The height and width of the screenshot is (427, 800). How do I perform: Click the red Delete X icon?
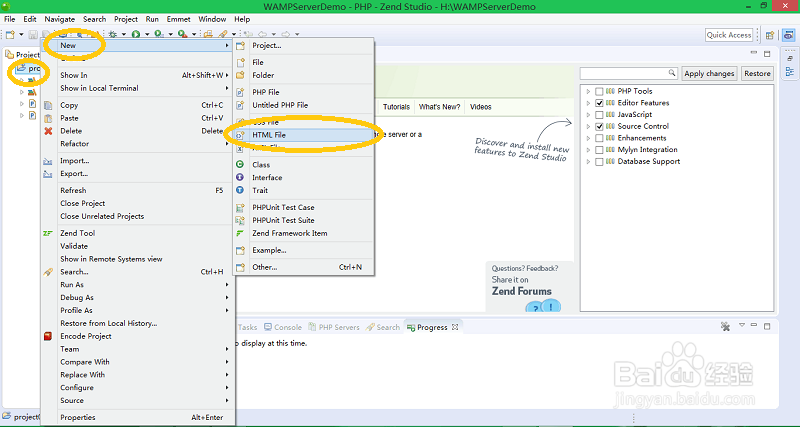click(48, 131)
